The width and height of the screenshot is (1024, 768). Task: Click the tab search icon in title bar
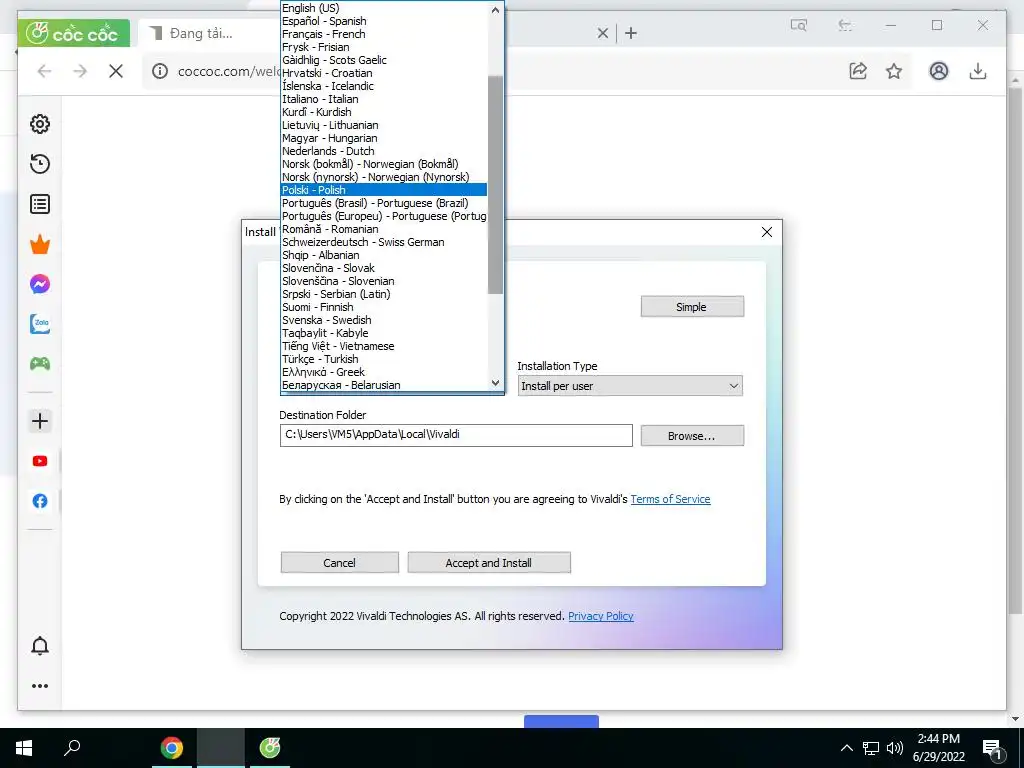point(799,25)
